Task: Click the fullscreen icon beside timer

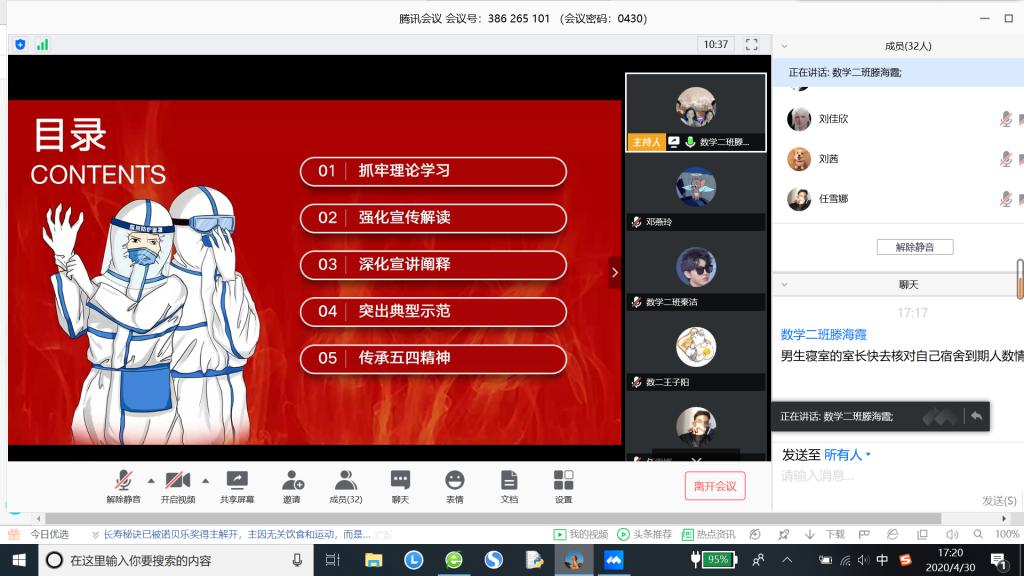Action: click(752, 44)
